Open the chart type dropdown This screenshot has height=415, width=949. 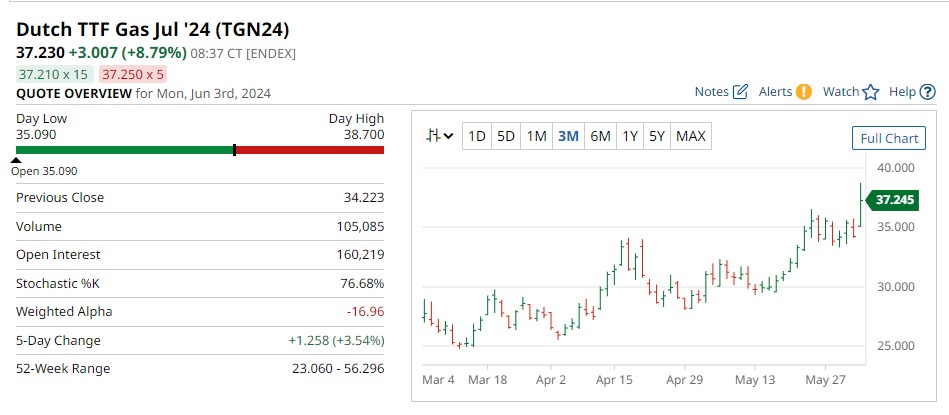(x=439, y=136)
